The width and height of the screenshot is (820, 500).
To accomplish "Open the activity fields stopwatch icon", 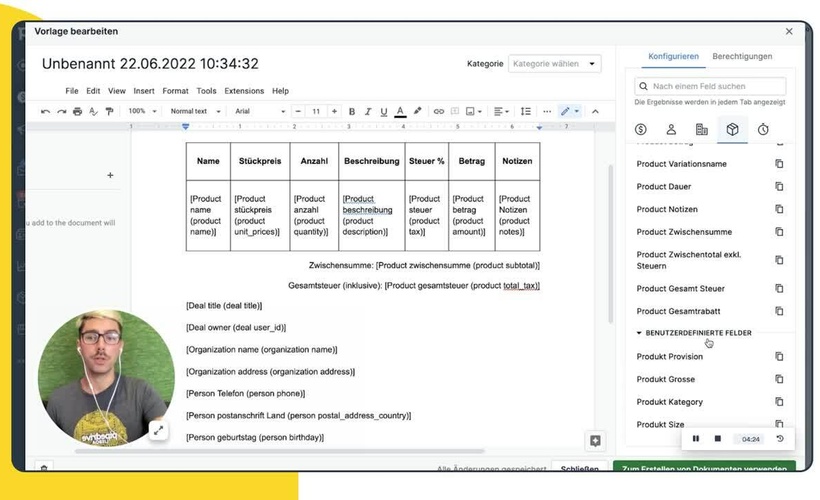I will [x=763, y=129].
